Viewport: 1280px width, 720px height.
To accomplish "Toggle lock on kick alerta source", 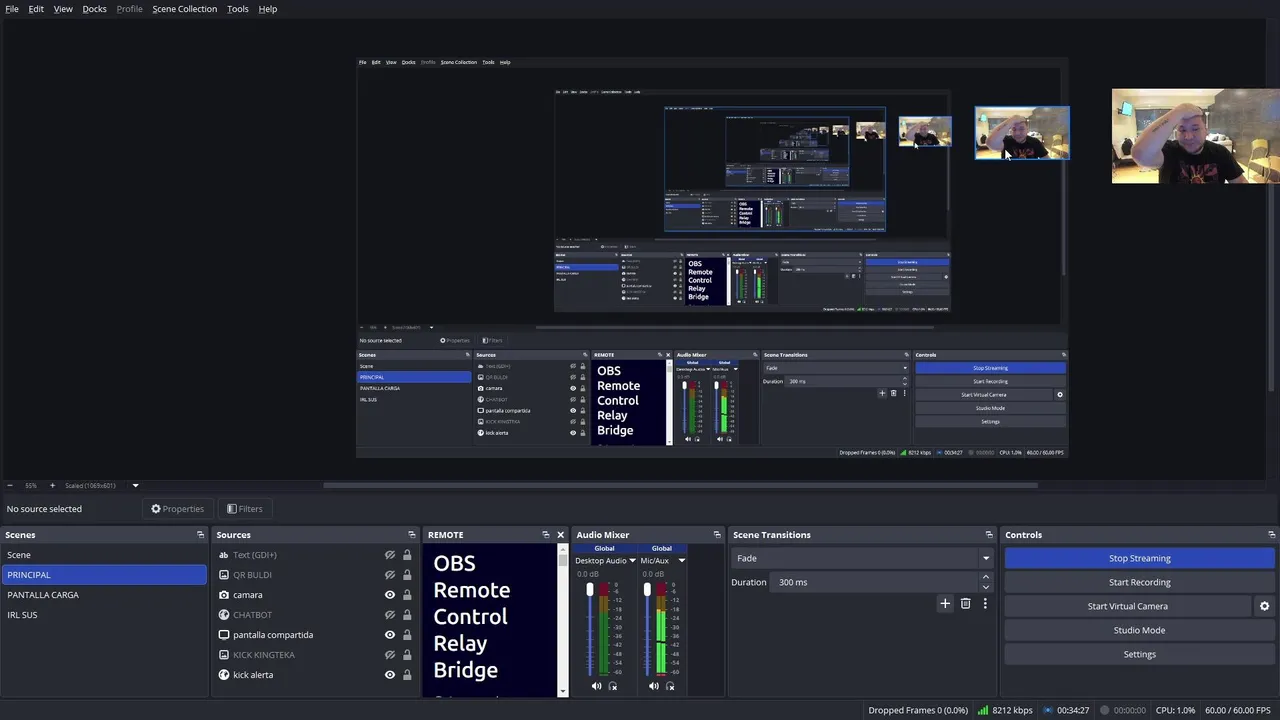I will pos(407,675).
